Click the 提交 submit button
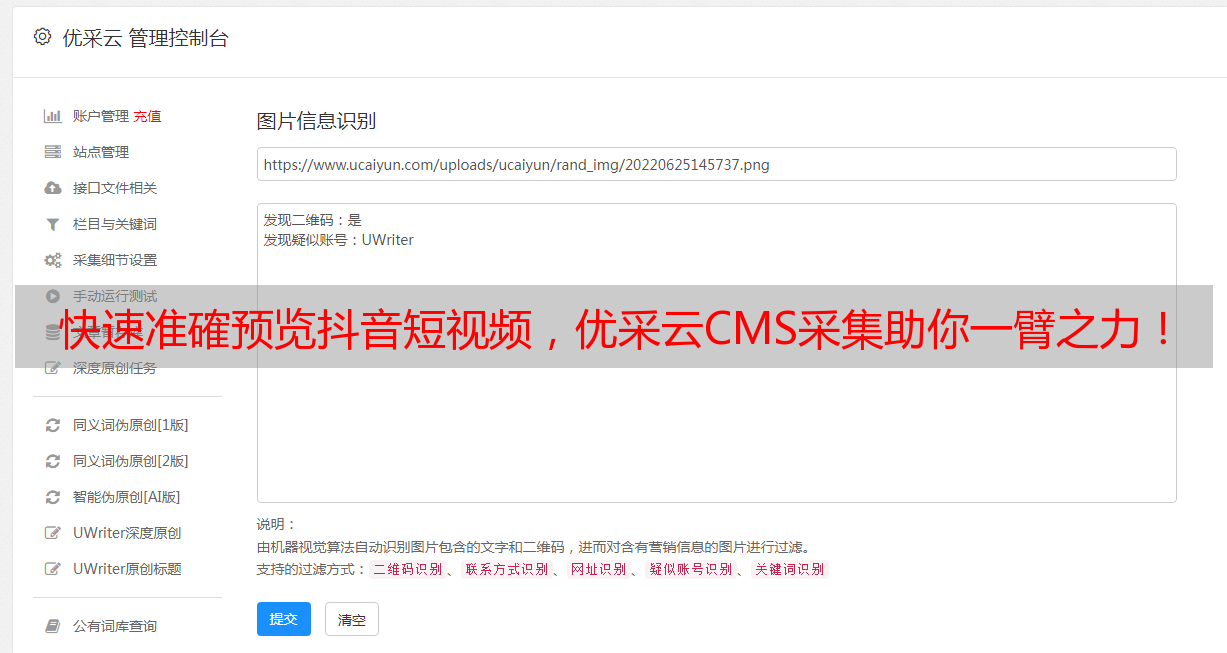 [284, 619]
